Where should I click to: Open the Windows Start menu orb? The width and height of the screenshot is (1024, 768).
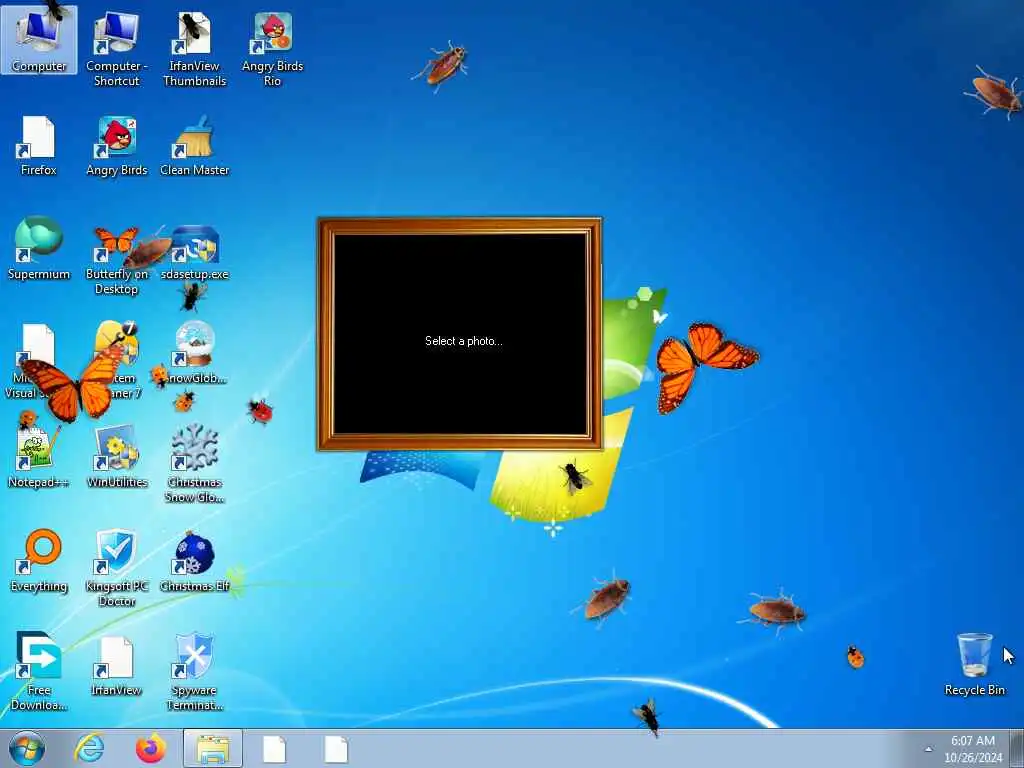point(27,748)
